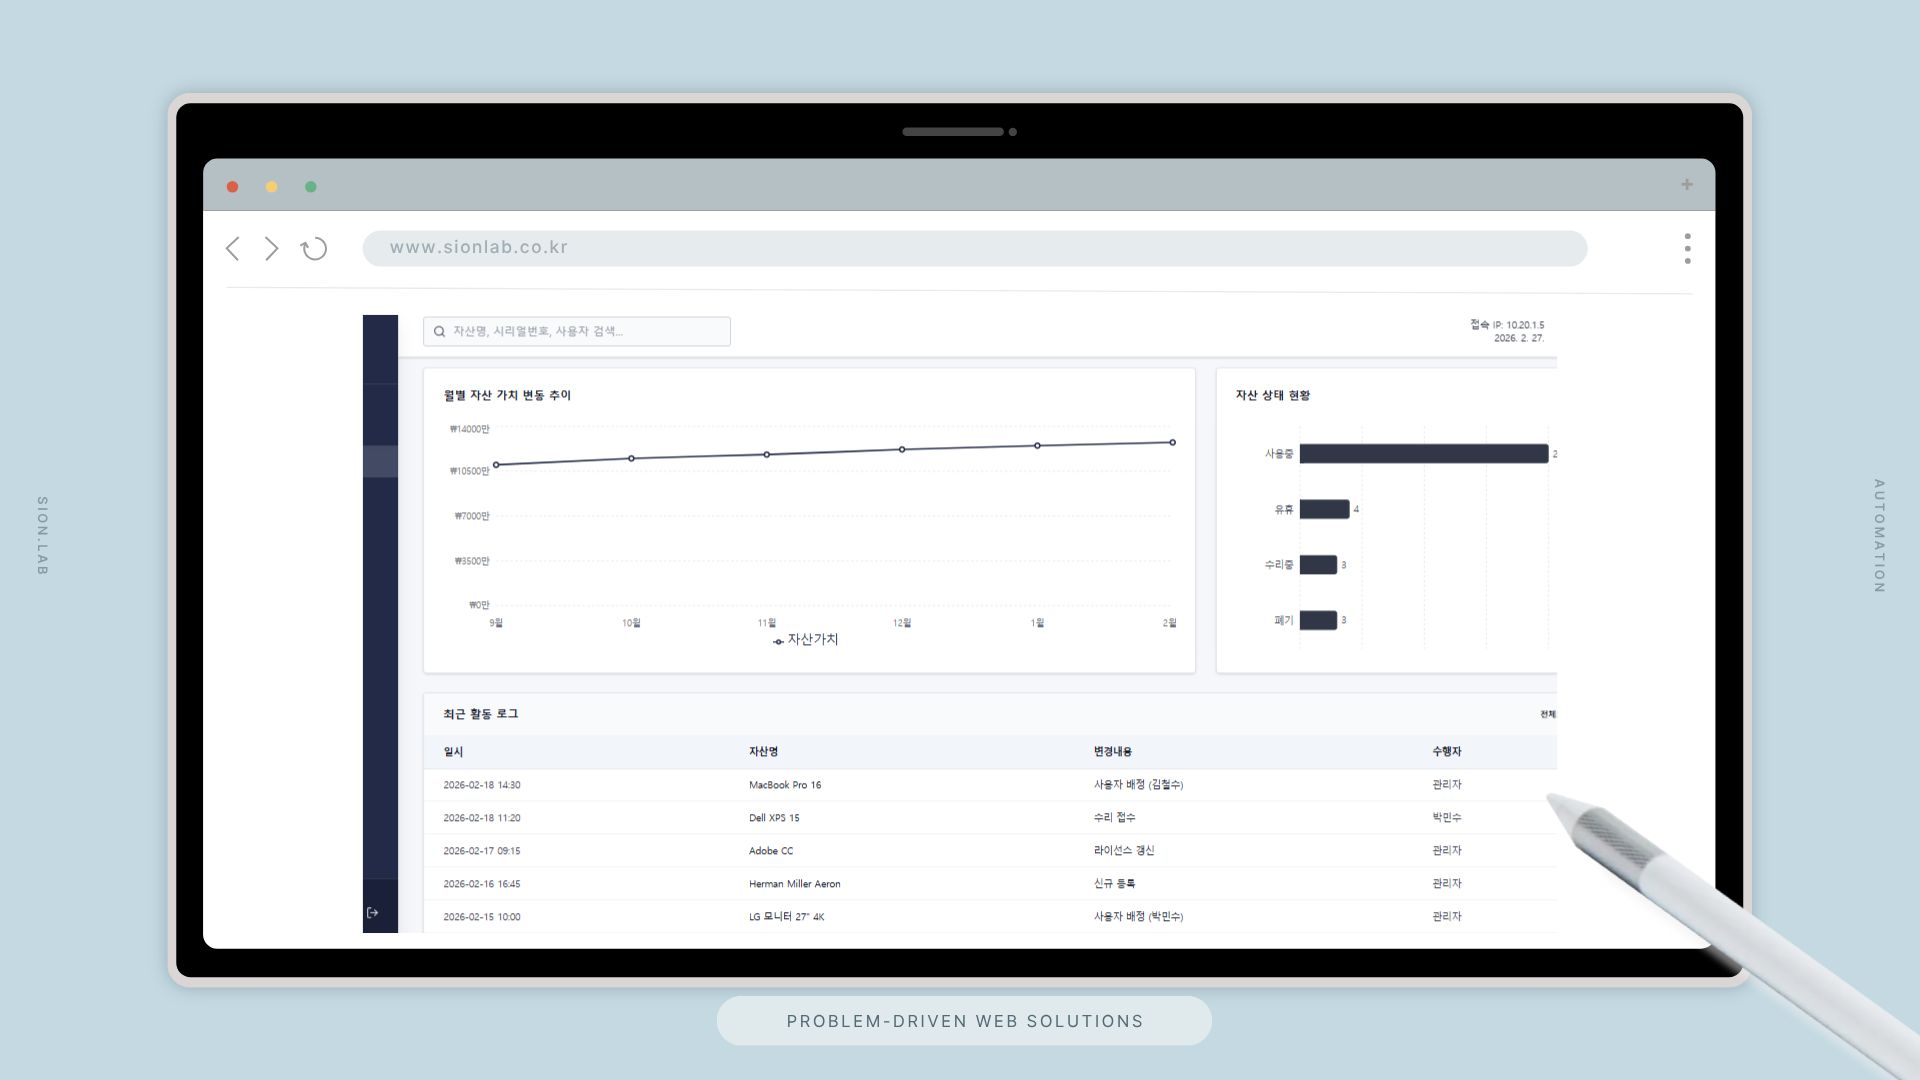Screen dimensions: 1920x1080
Task: Focus the asset search input field
Action: 588,332
